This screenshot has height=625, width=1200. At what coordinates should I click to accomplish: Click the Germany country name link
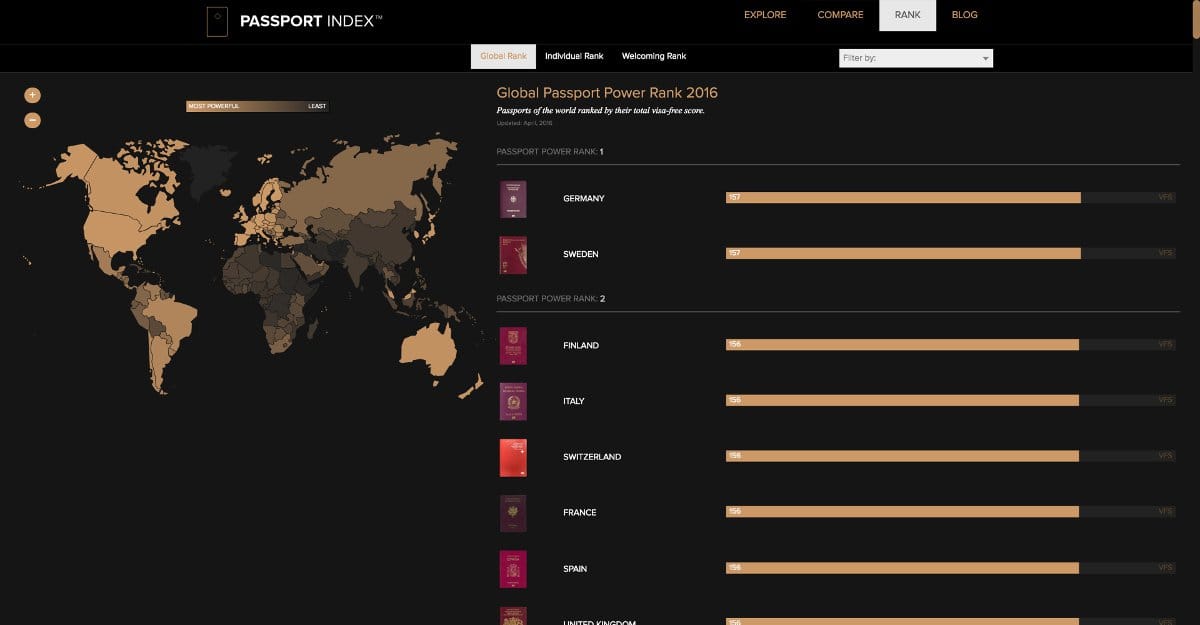tap(584, 199)
